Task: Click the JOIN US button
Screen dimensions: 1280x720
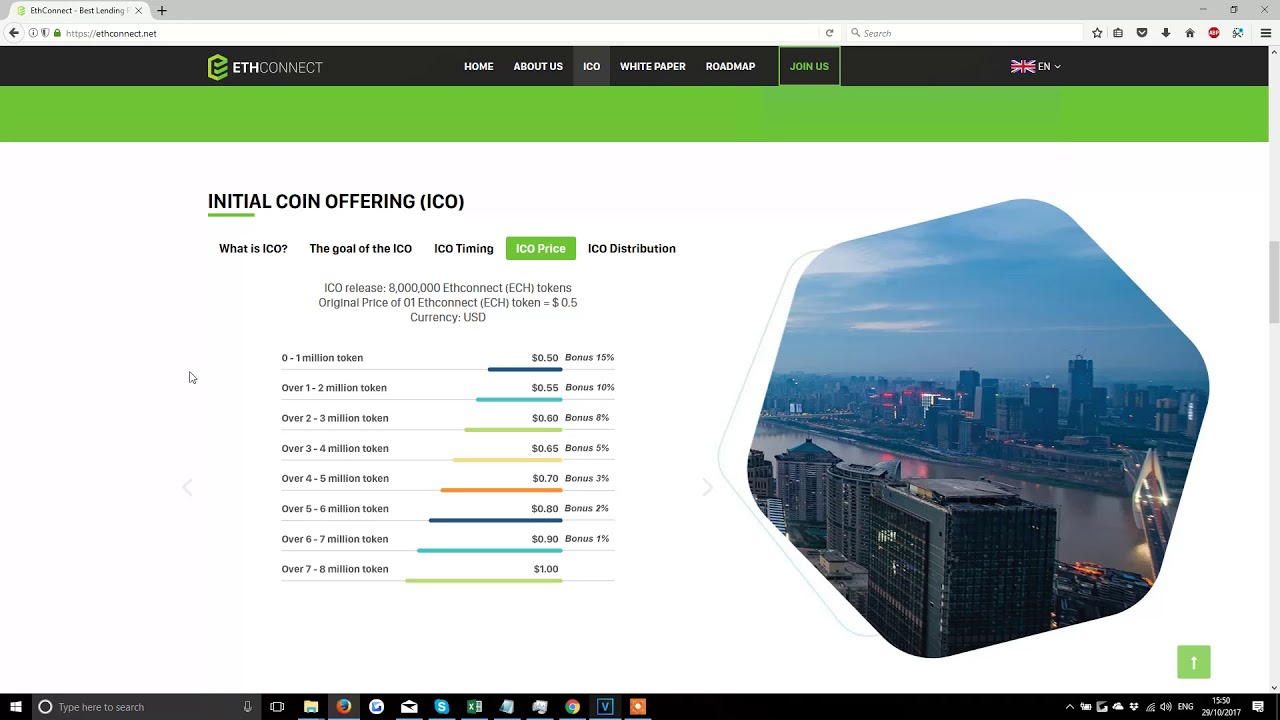Action: coord(809,66)
